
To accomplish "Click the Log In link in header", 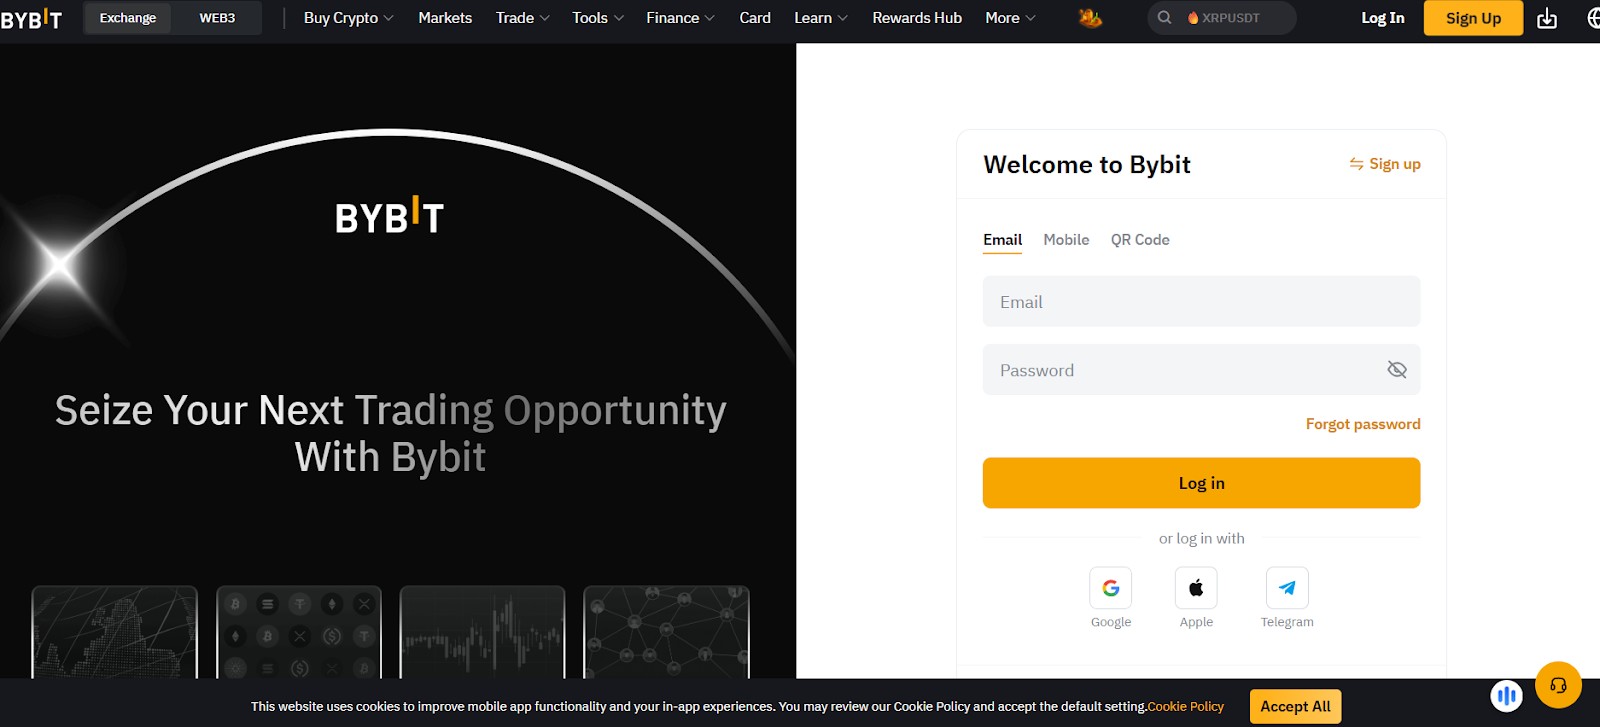I will 1383,18.
